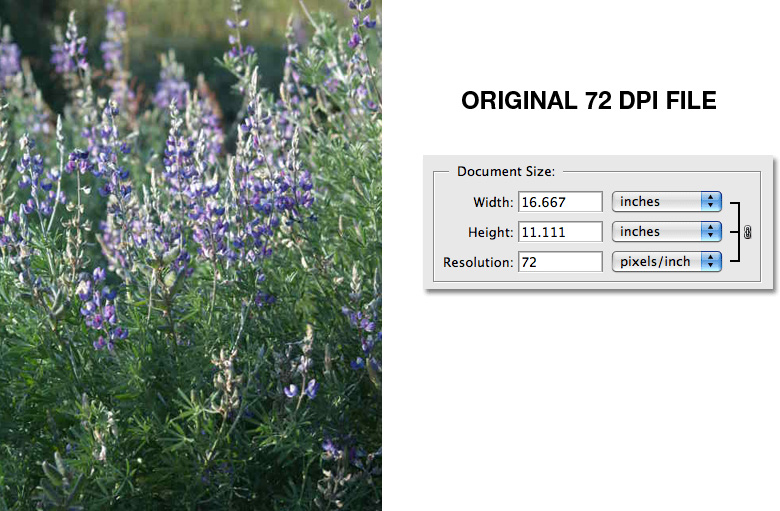Viewport: 780px width, 511px height.
Task: Click the Height field showing 11.111
Action: click(560, 232)
